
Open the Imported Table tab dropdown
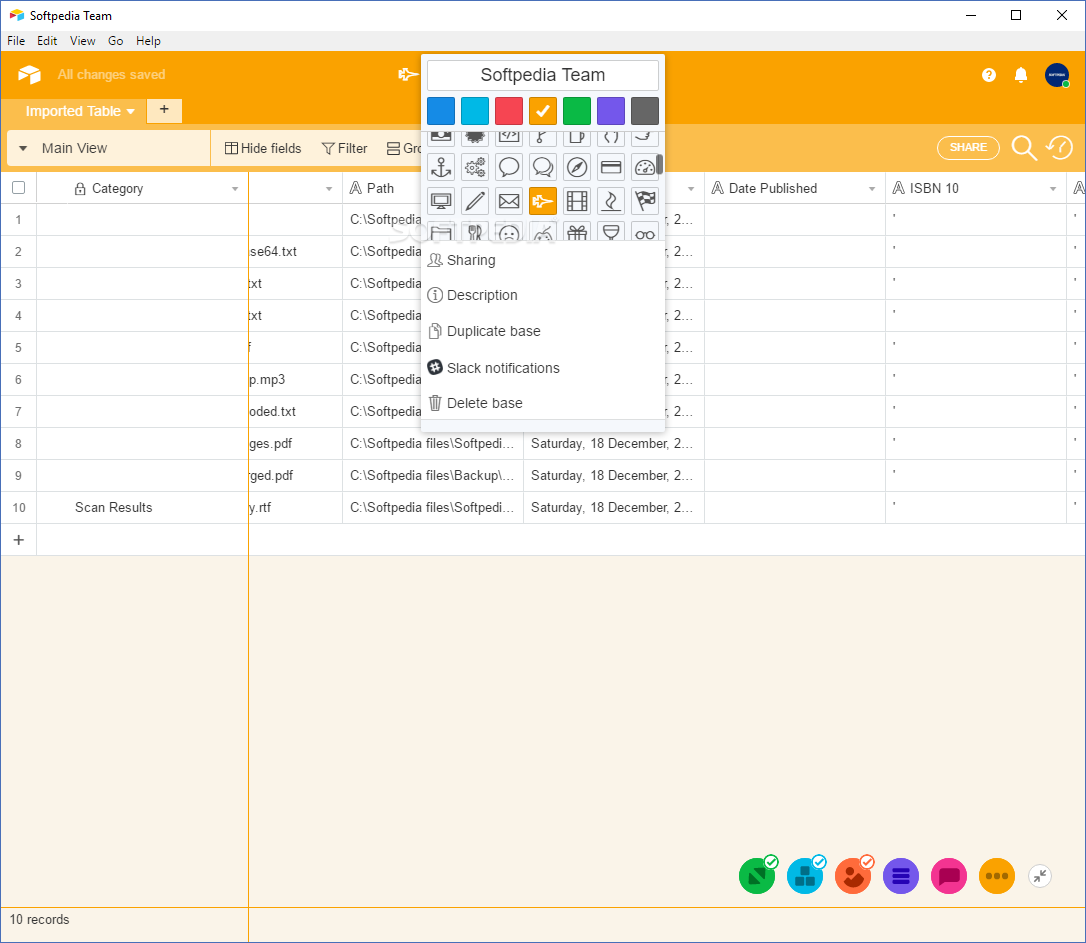click(130, 111)
